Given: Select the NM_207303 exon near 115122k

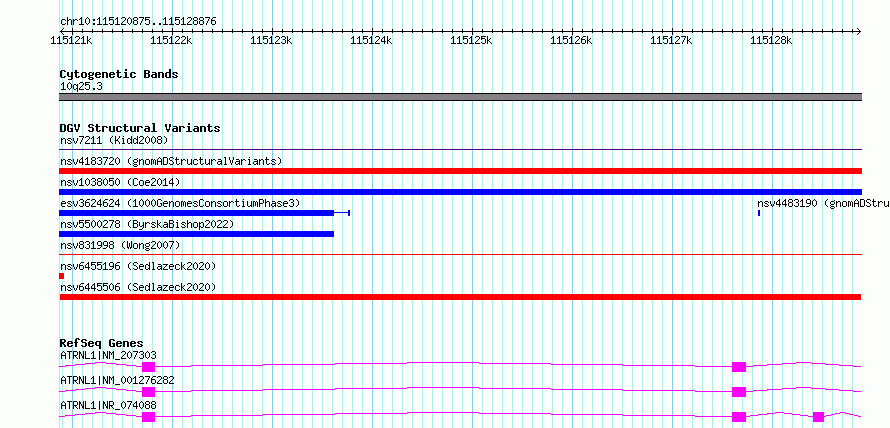Looking at the screenshot, I should pyautogui.click(x=148, y=367).
